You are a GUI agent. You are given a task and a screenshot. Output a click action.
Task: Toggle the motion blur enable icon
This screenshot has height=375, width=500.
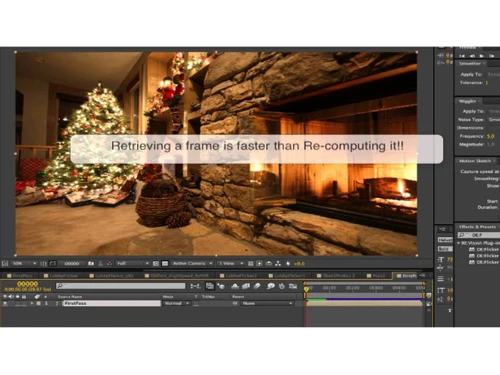(257, 286)
